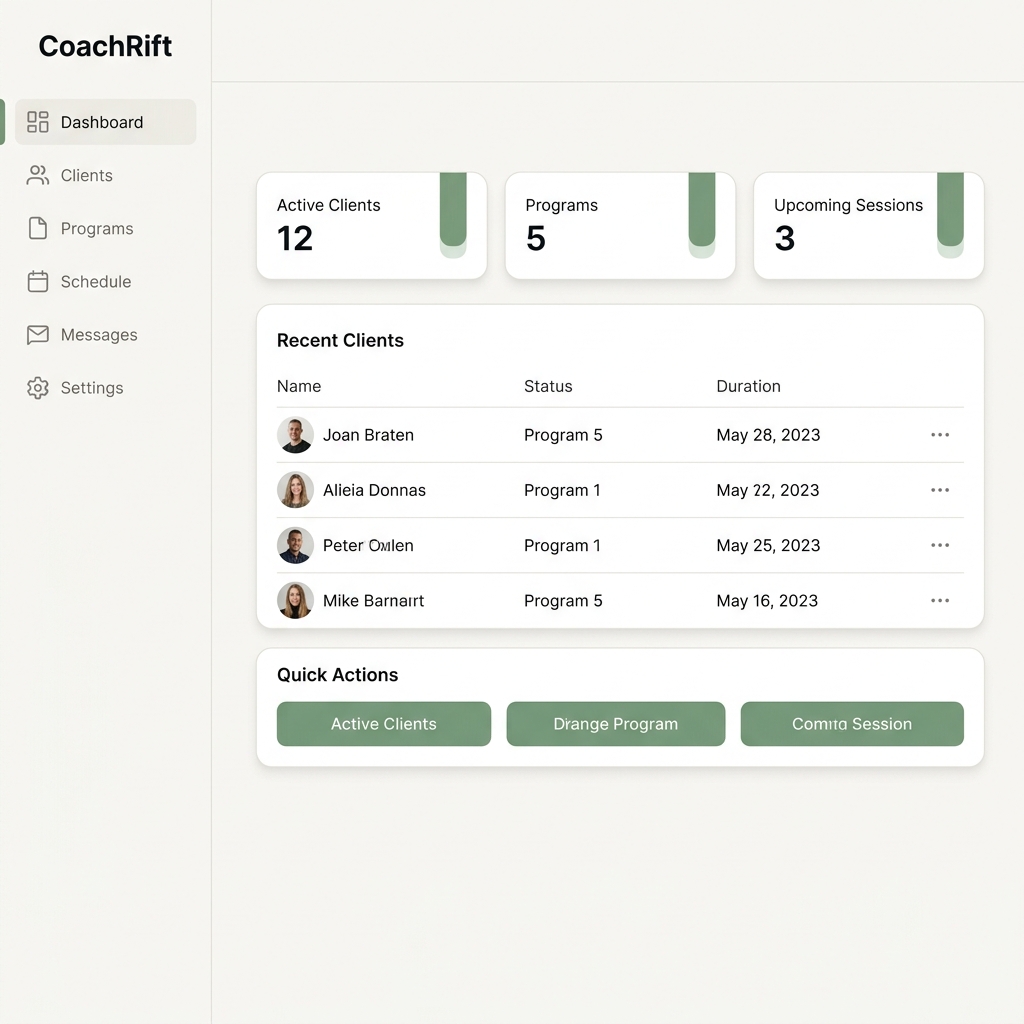Open the Active Clients stat card
1024x1024 pixels.
(372, 225)
